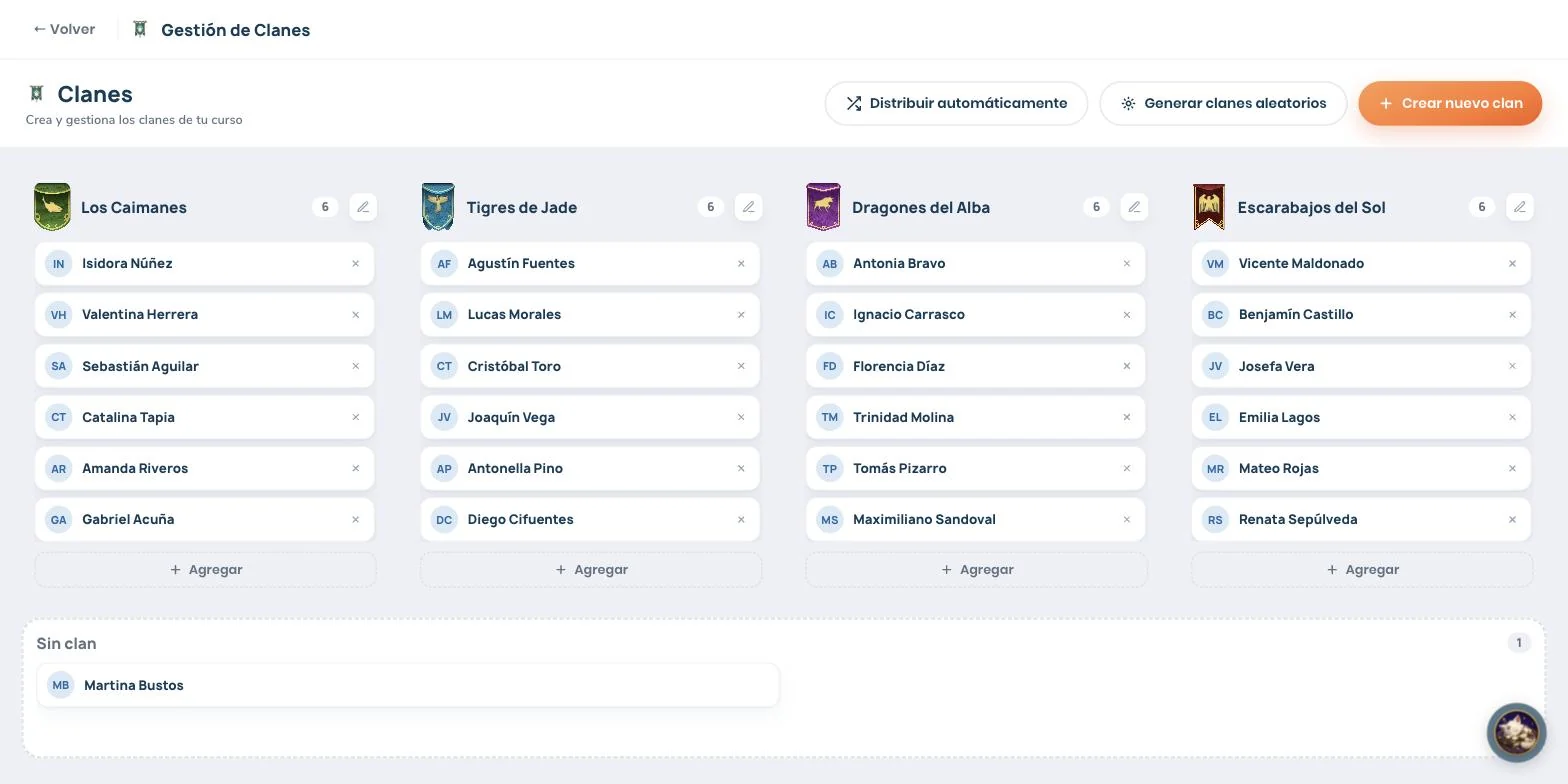
Task: Select Antonella Pino's member card
Action: 590,468
